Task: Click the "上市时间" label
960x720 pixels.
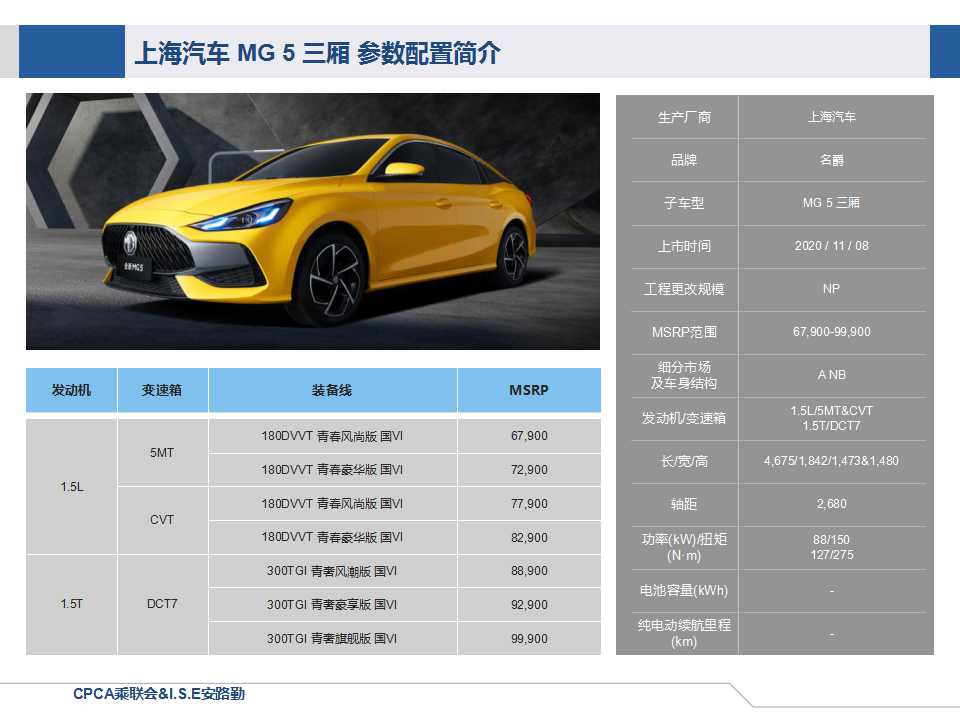Action: (684, 246)
